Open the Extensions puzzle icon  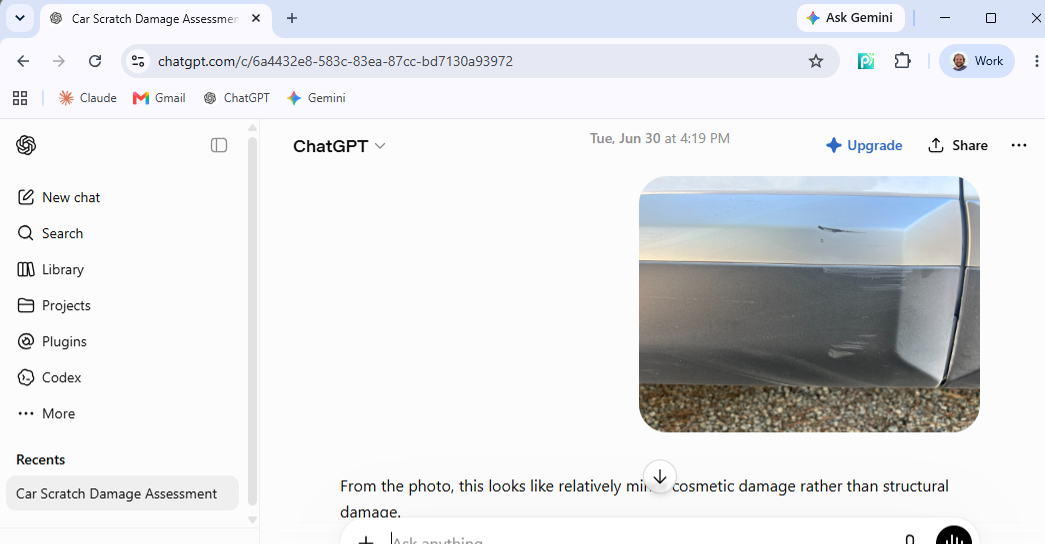902,61
